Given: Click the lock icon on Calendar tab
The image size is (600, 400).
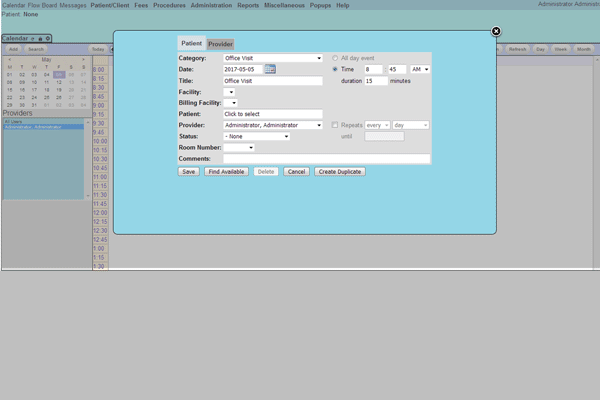Looking at the screenshot, I should (41, 39).
